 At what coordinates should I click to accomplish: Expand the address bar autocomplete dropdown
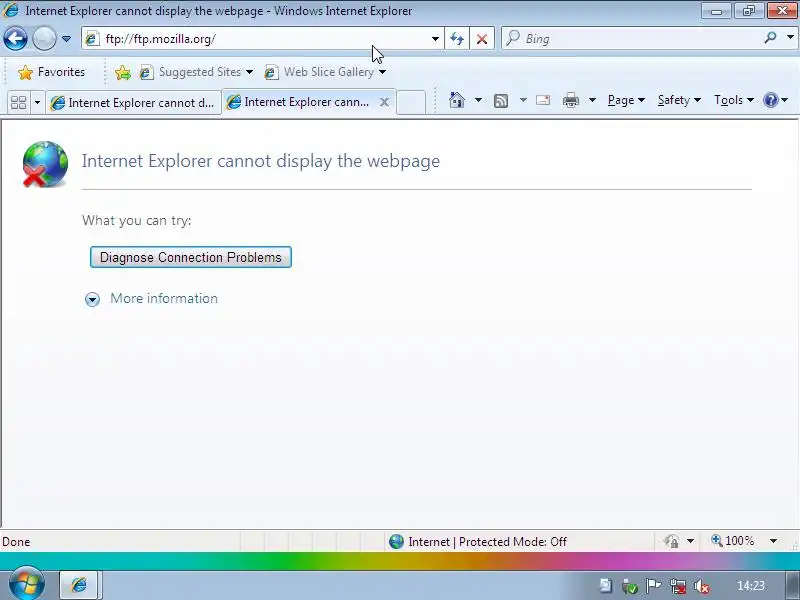coord(435,39)
